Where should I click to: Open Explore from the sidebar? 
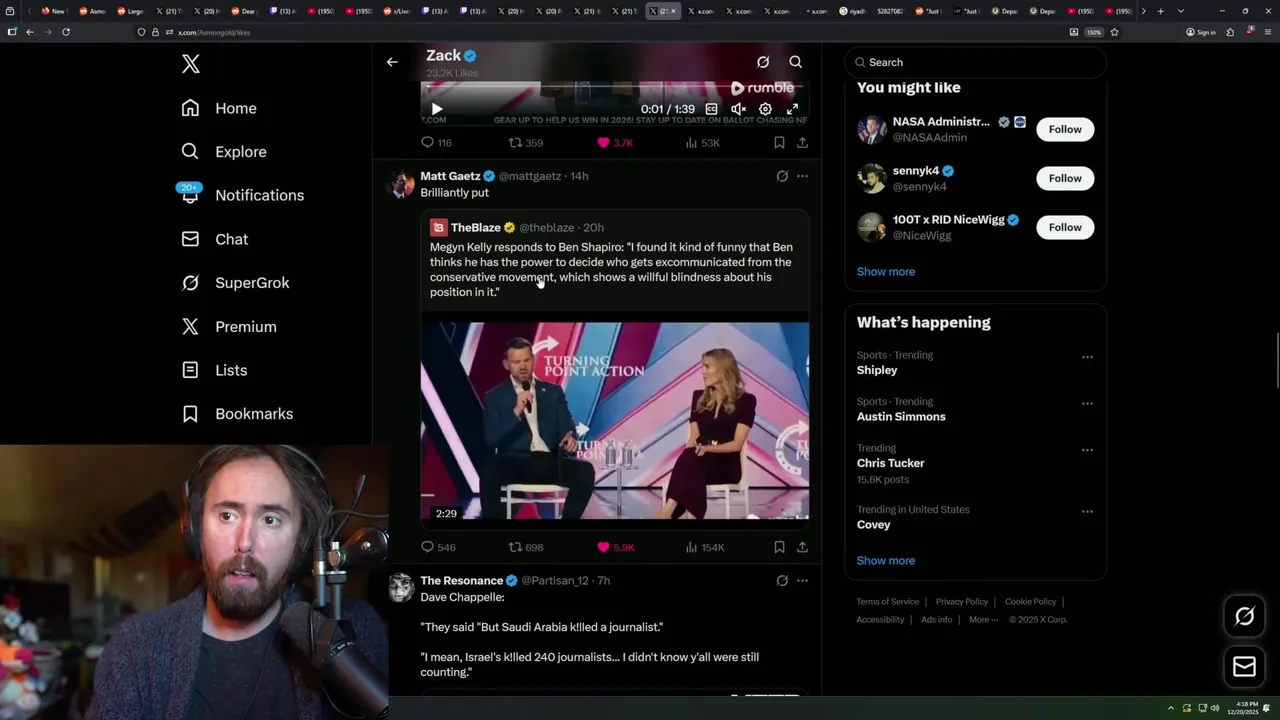[x=224, y=152]
